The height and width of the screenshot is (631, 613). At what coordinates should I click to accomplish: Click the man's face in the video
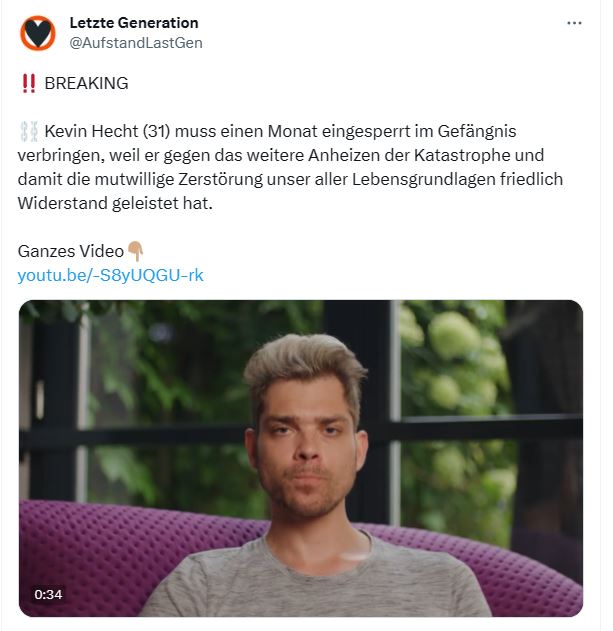point(306,447)
